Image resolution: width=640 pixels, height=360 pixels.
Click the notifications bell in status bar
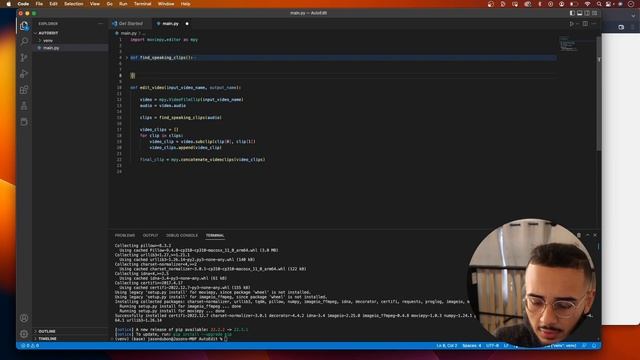[x=594, y=346]
